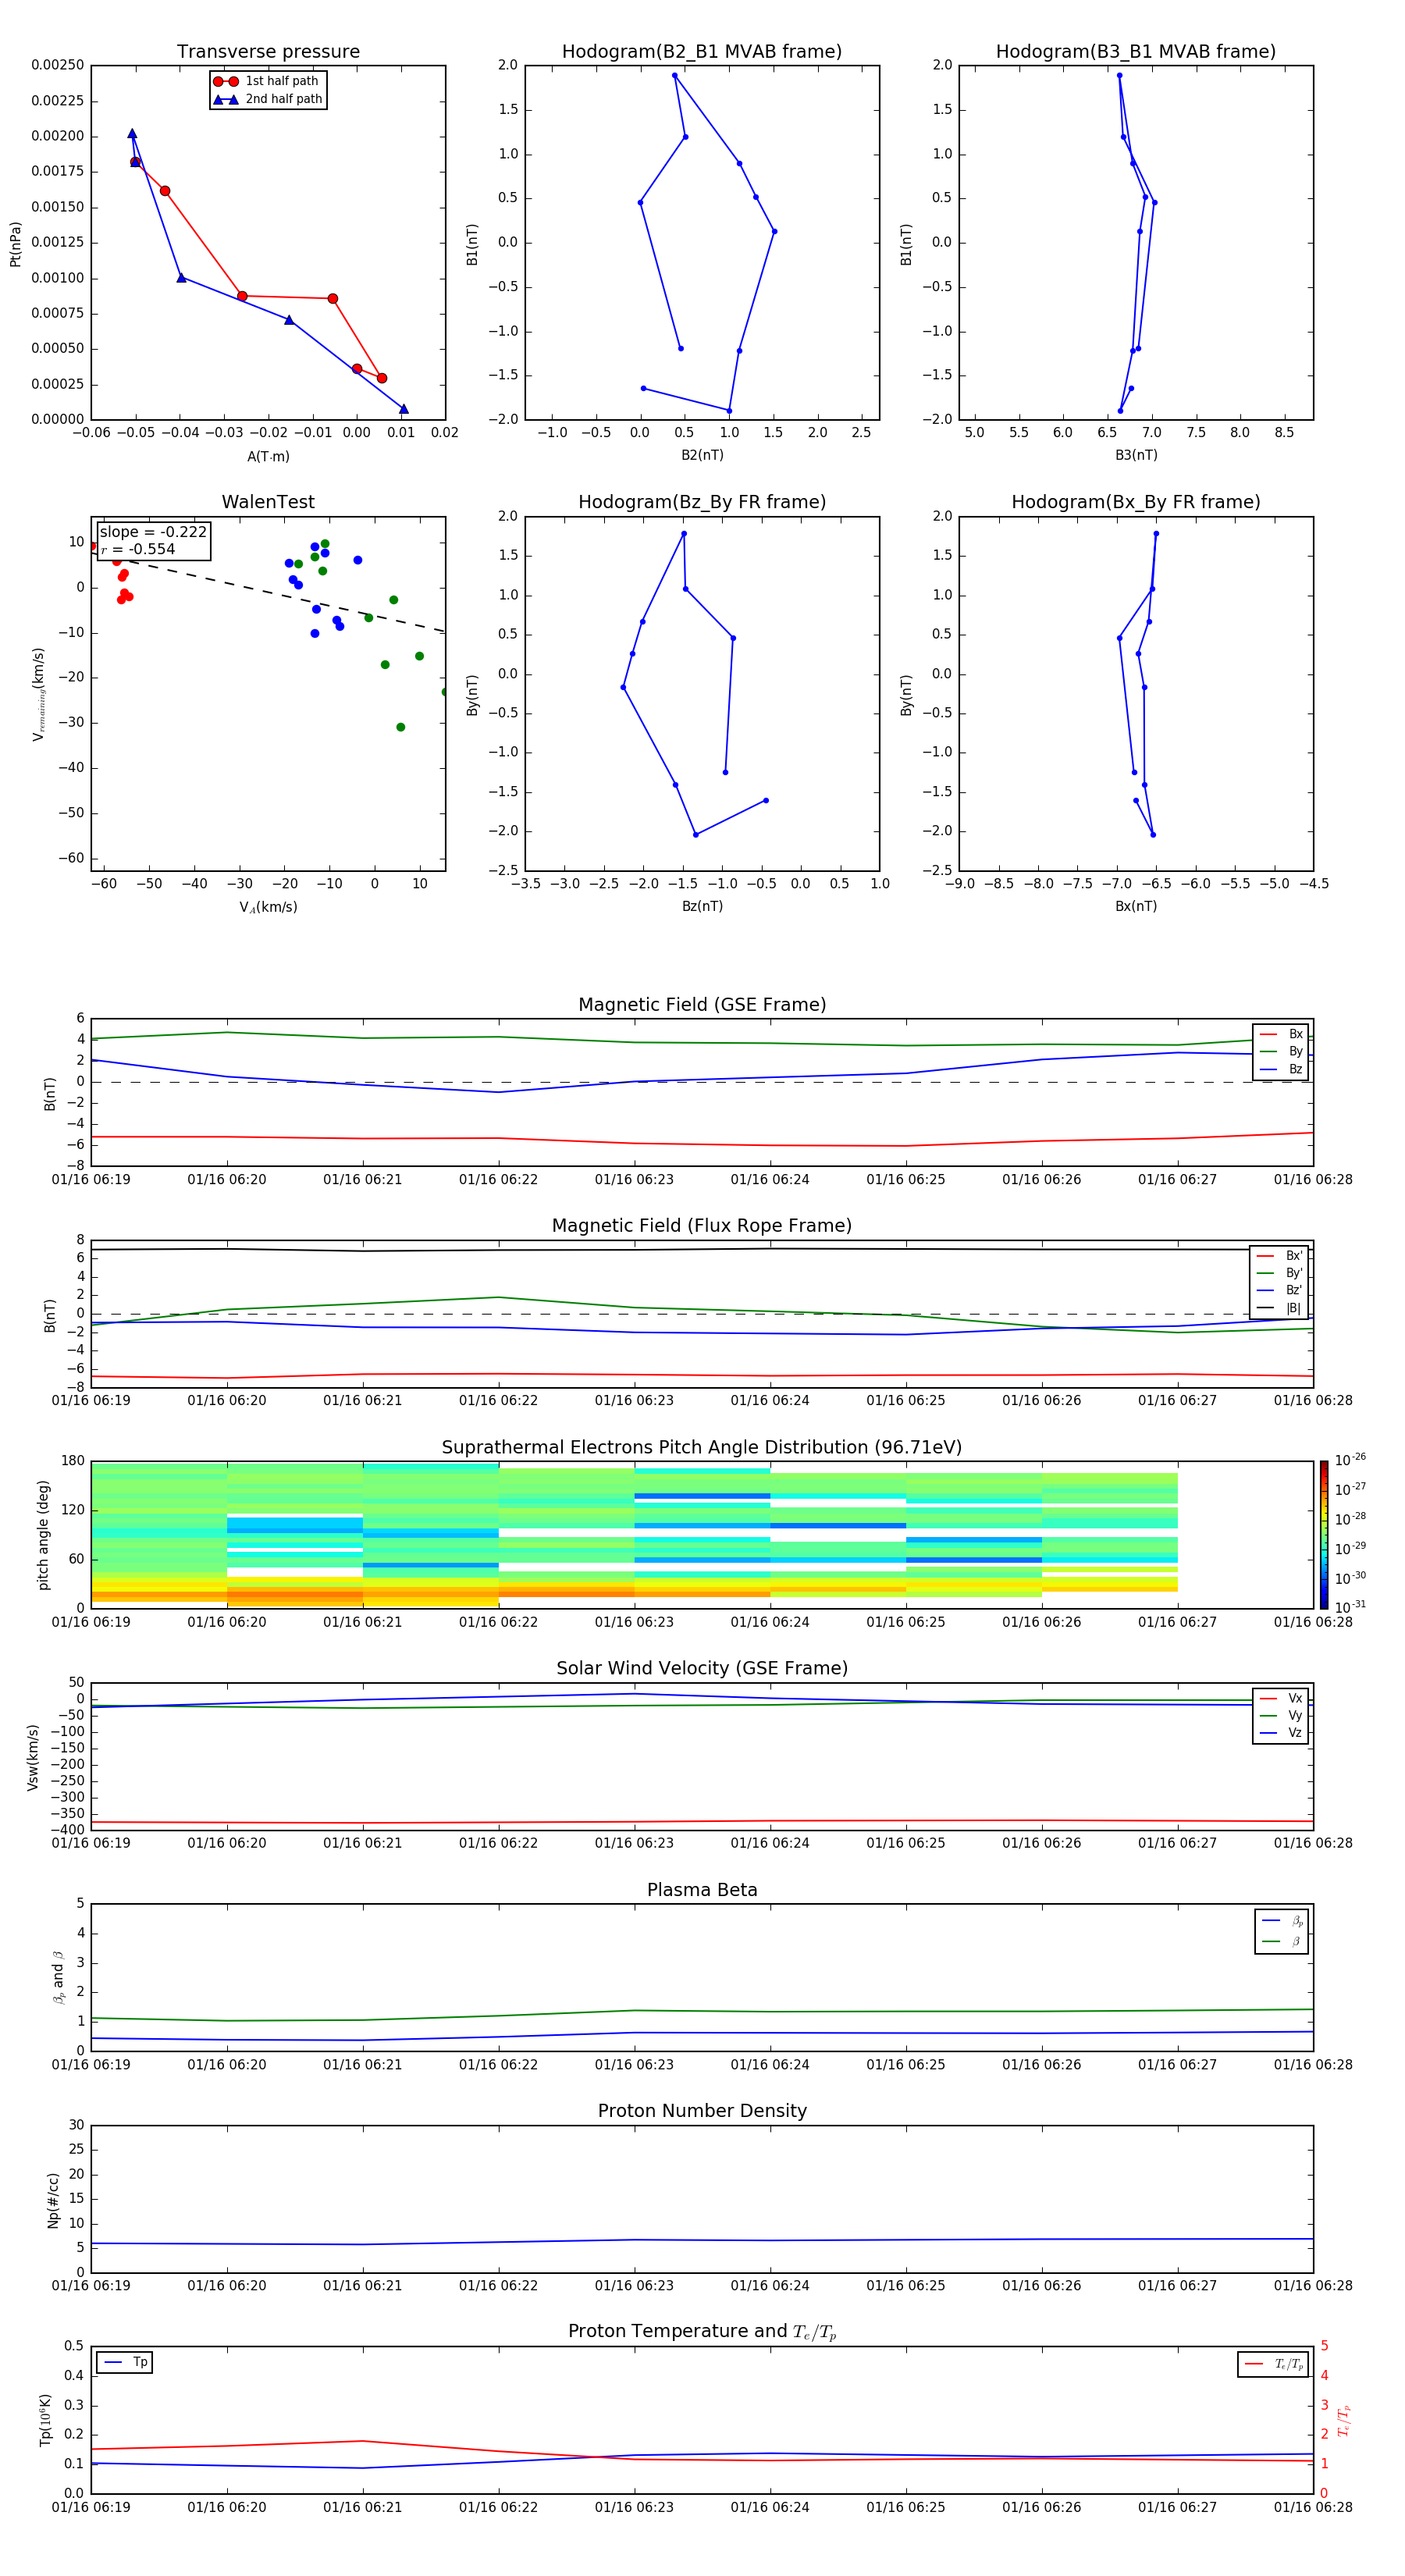Image resolution: width=1405 pixels, height=2576 pixels.
Task: Click the 'Plasma Beta' plot title
Action: coord(702,1890)
